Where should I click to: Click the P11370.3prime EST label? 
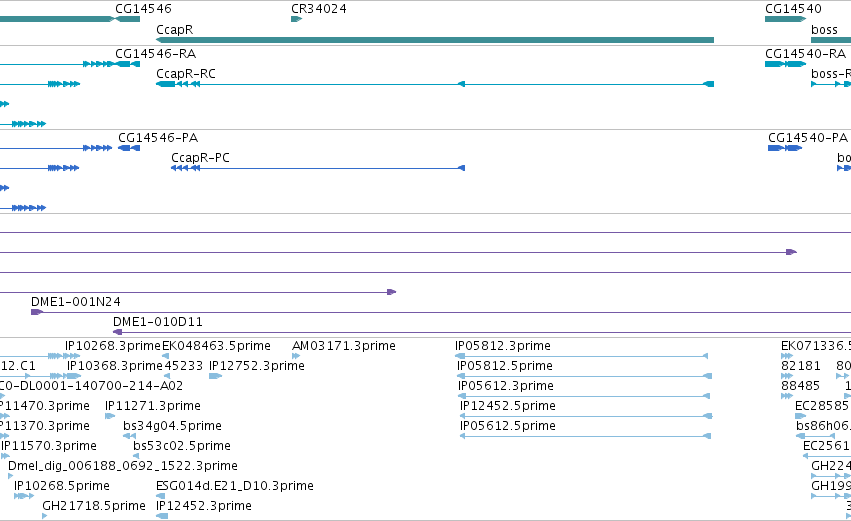(45, 426)
